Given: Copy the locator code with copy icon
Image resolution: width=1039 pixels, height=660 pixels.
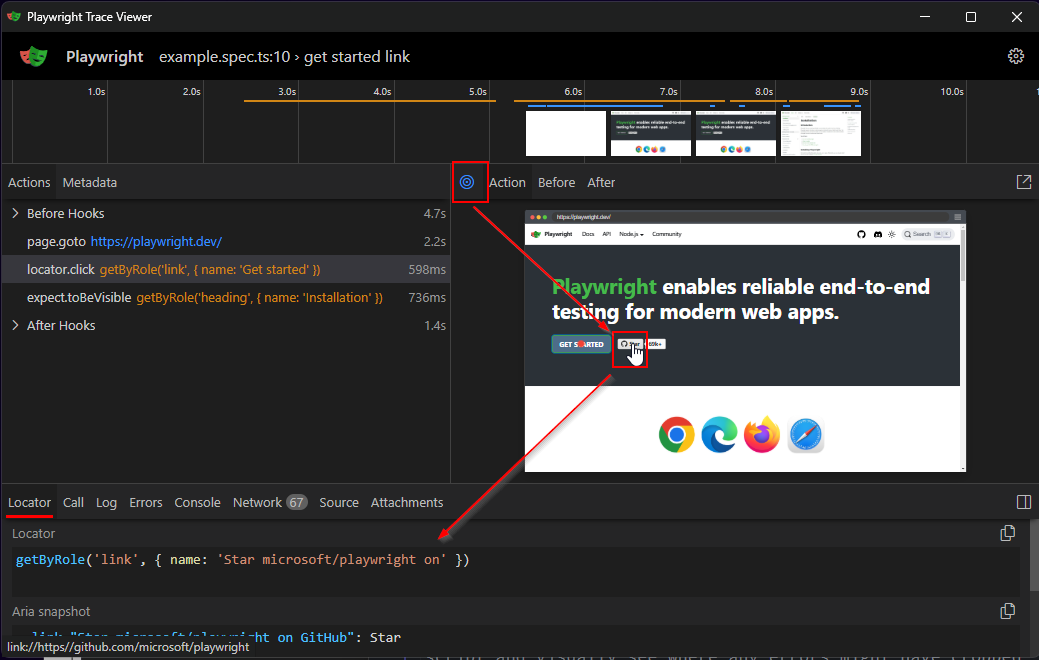Looking at the screenshot, I should (x=1008, y=533).
